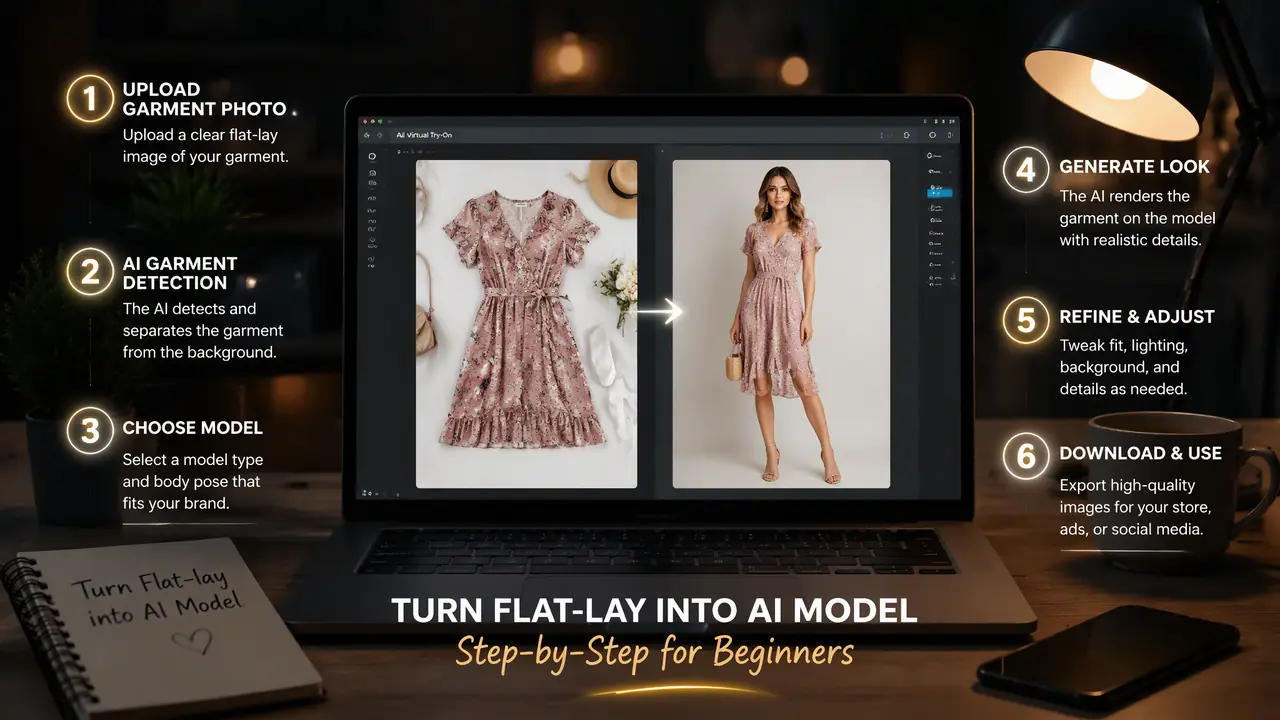The image size is (1280, 720).
Task: Click the white arrow between the two images
Action: point(659,313)
